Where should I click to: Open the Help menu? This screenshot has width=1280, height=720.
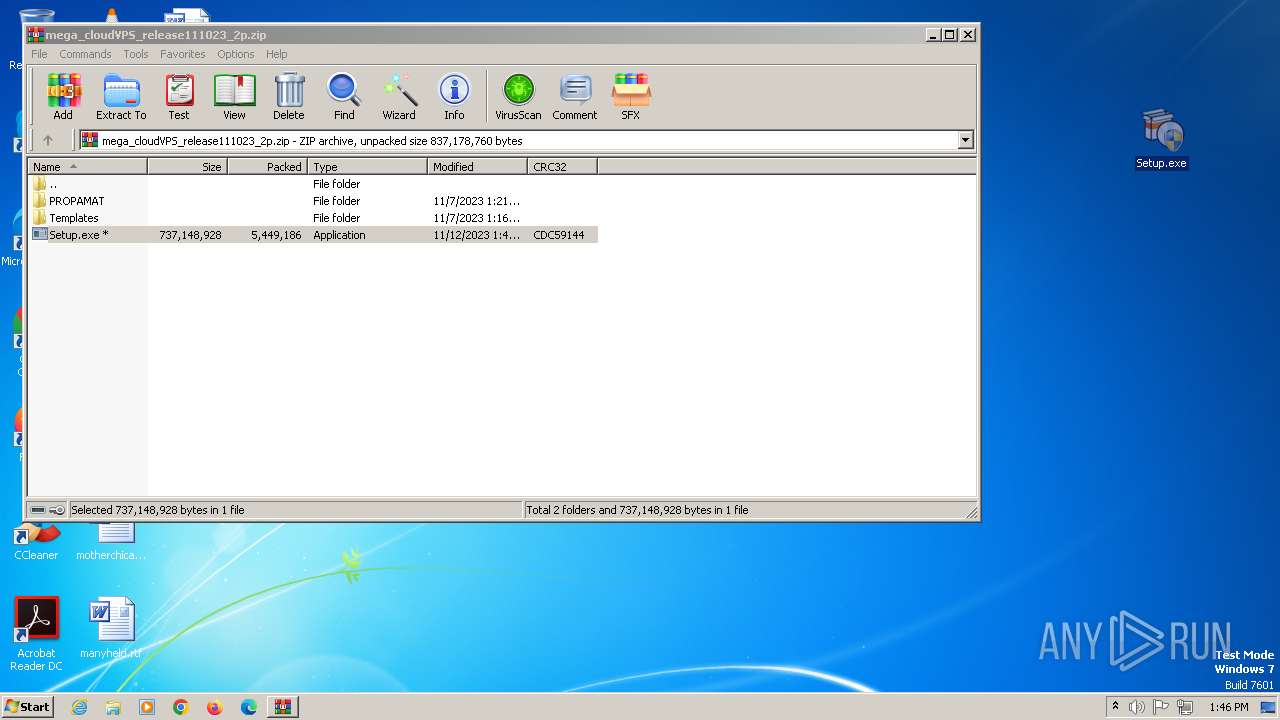click(x=277, y=54)
